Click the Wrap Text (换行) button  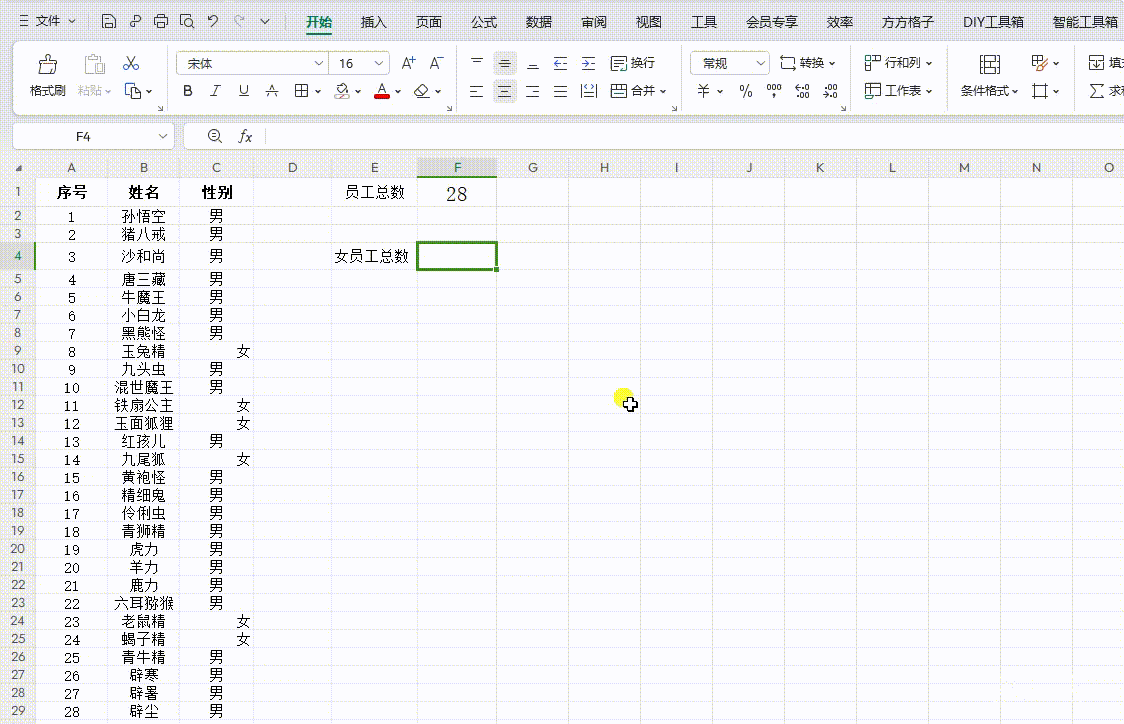(x=632, y=63)
